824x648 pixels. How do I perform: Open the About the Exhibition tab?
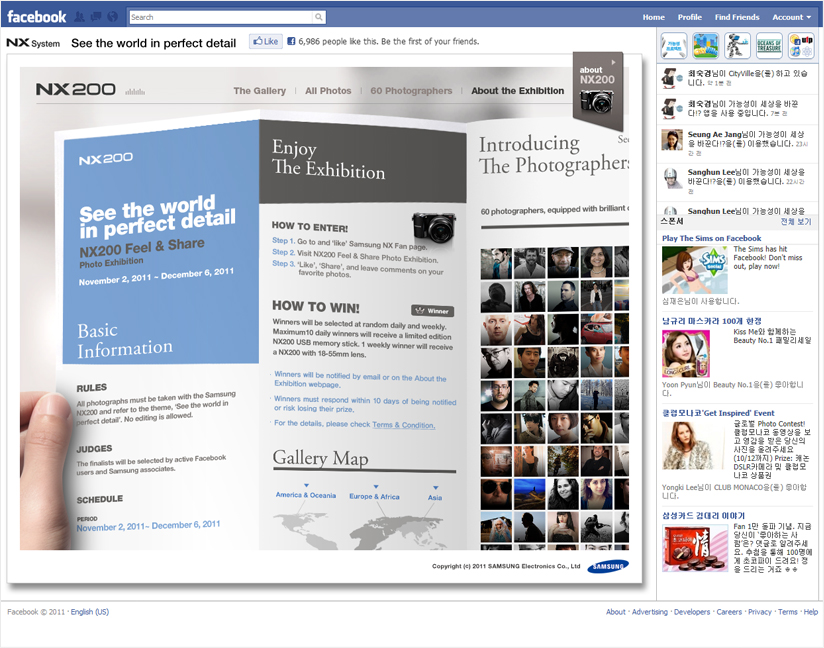(518, 91)
